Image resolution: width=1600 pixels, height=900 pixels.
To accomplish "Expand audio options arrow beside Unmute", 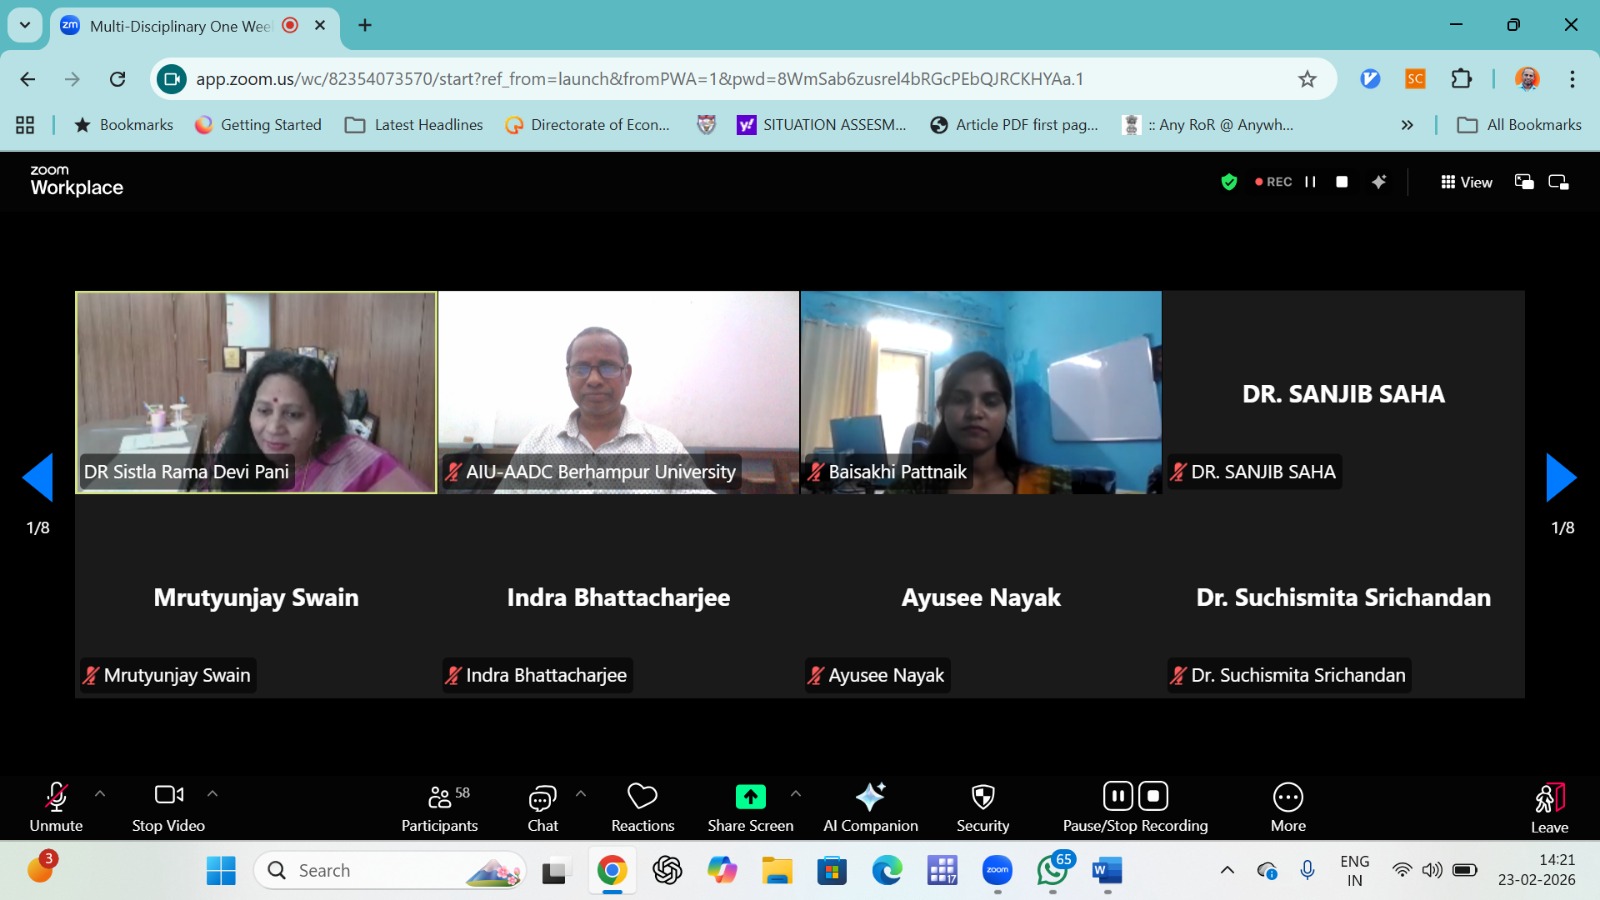I will pyautogui.click(x=100, y=794).
